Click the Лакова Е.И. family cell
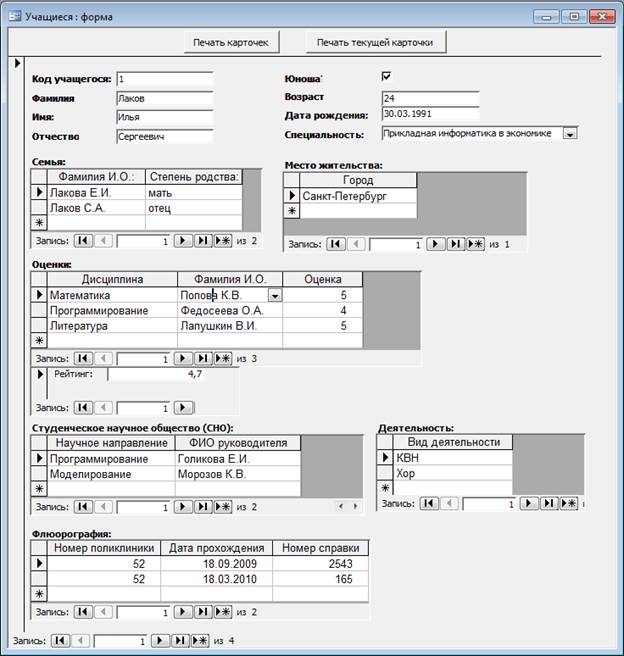 coord(96,192)
